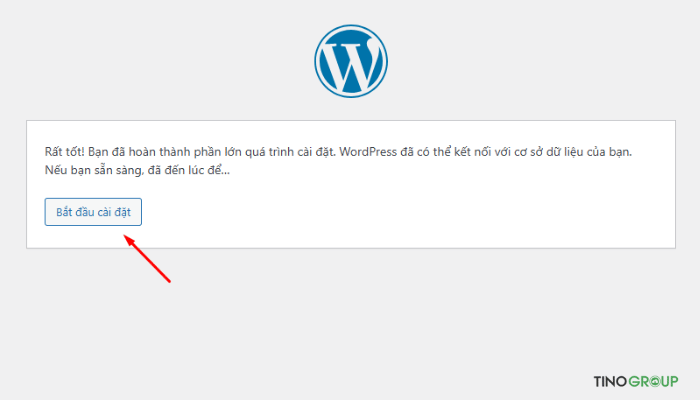
Task: Click the 'Bắt đầu cài đặt' button
Action: point(93,212)
